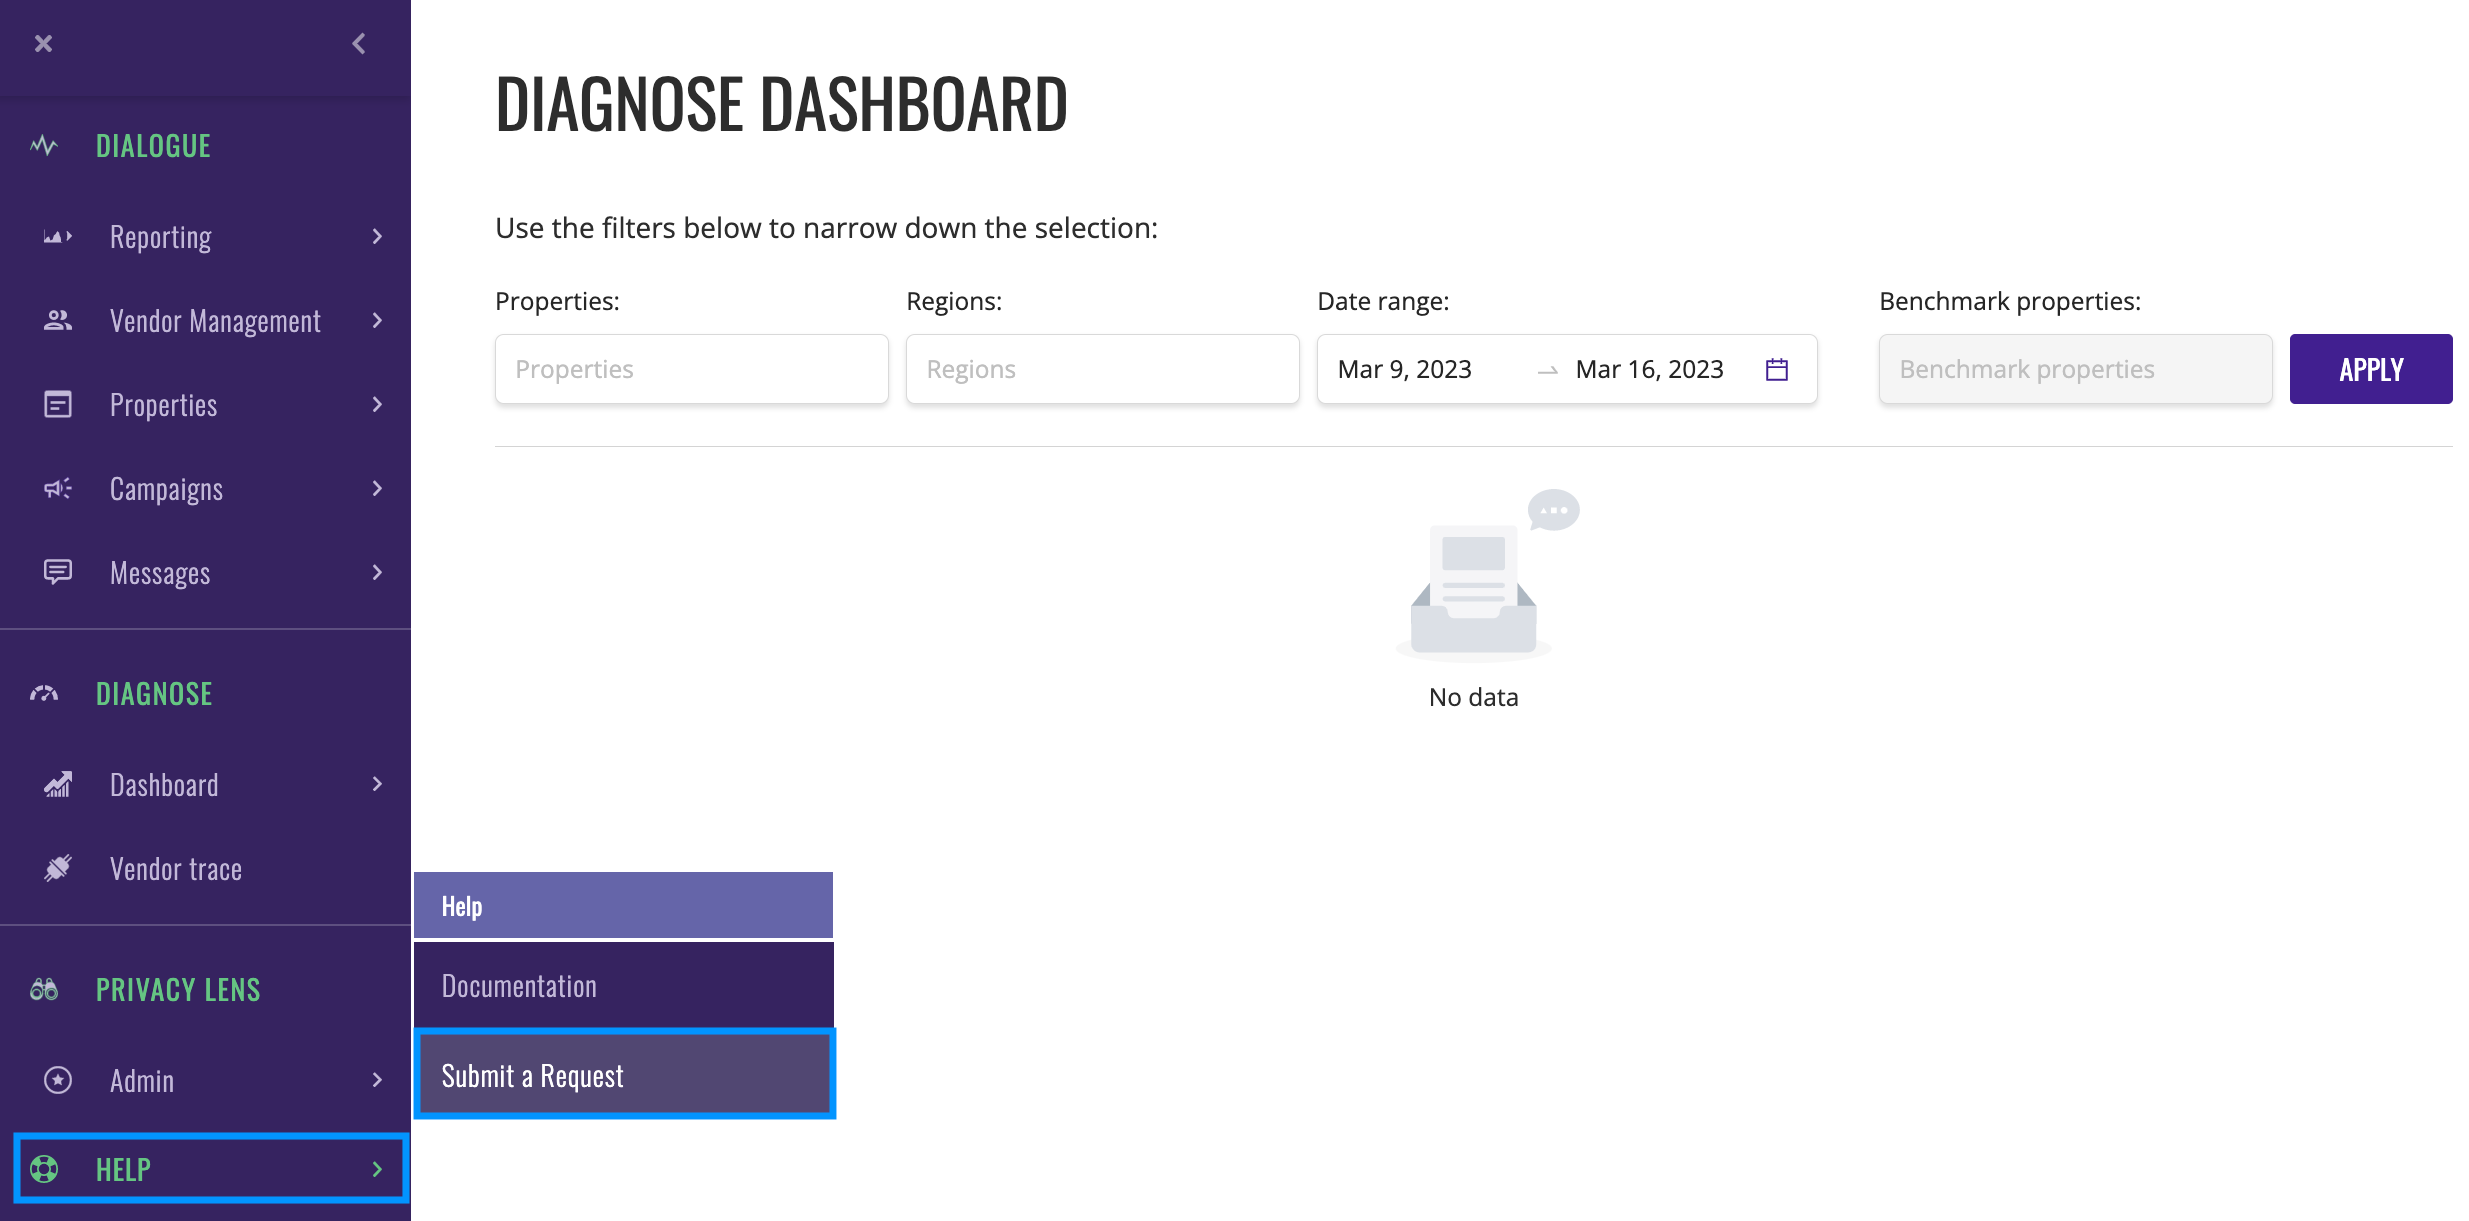This screenshot has height=1221, width=2469.
Task: Expand the Messages submenu chevron
Action: pyautogui.click(x=377, y=573)
